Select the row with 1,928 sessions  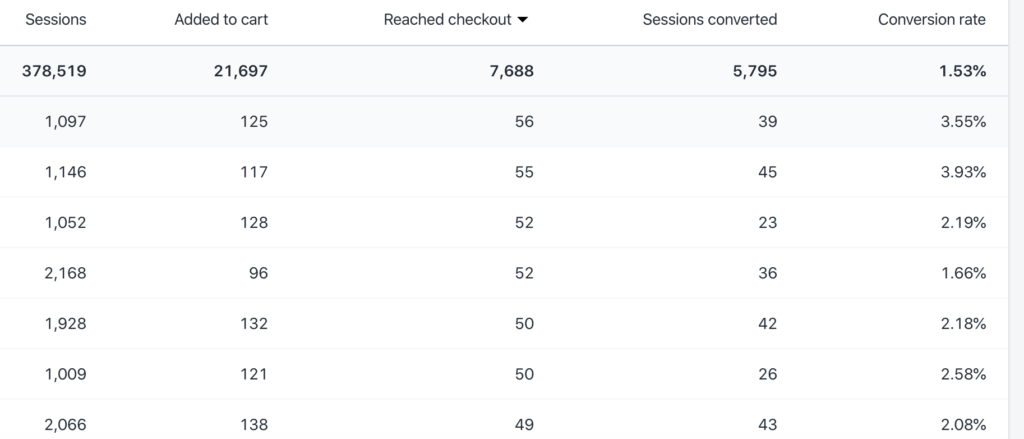click(x=504, y=323)
